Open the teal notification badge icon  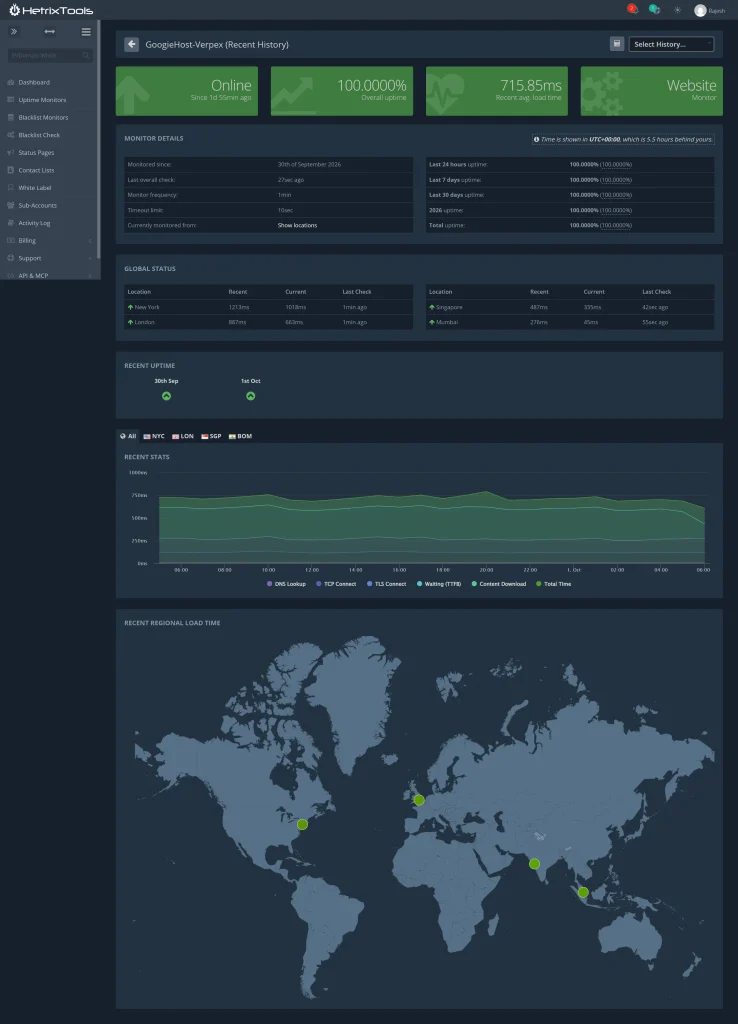[654, 9]
